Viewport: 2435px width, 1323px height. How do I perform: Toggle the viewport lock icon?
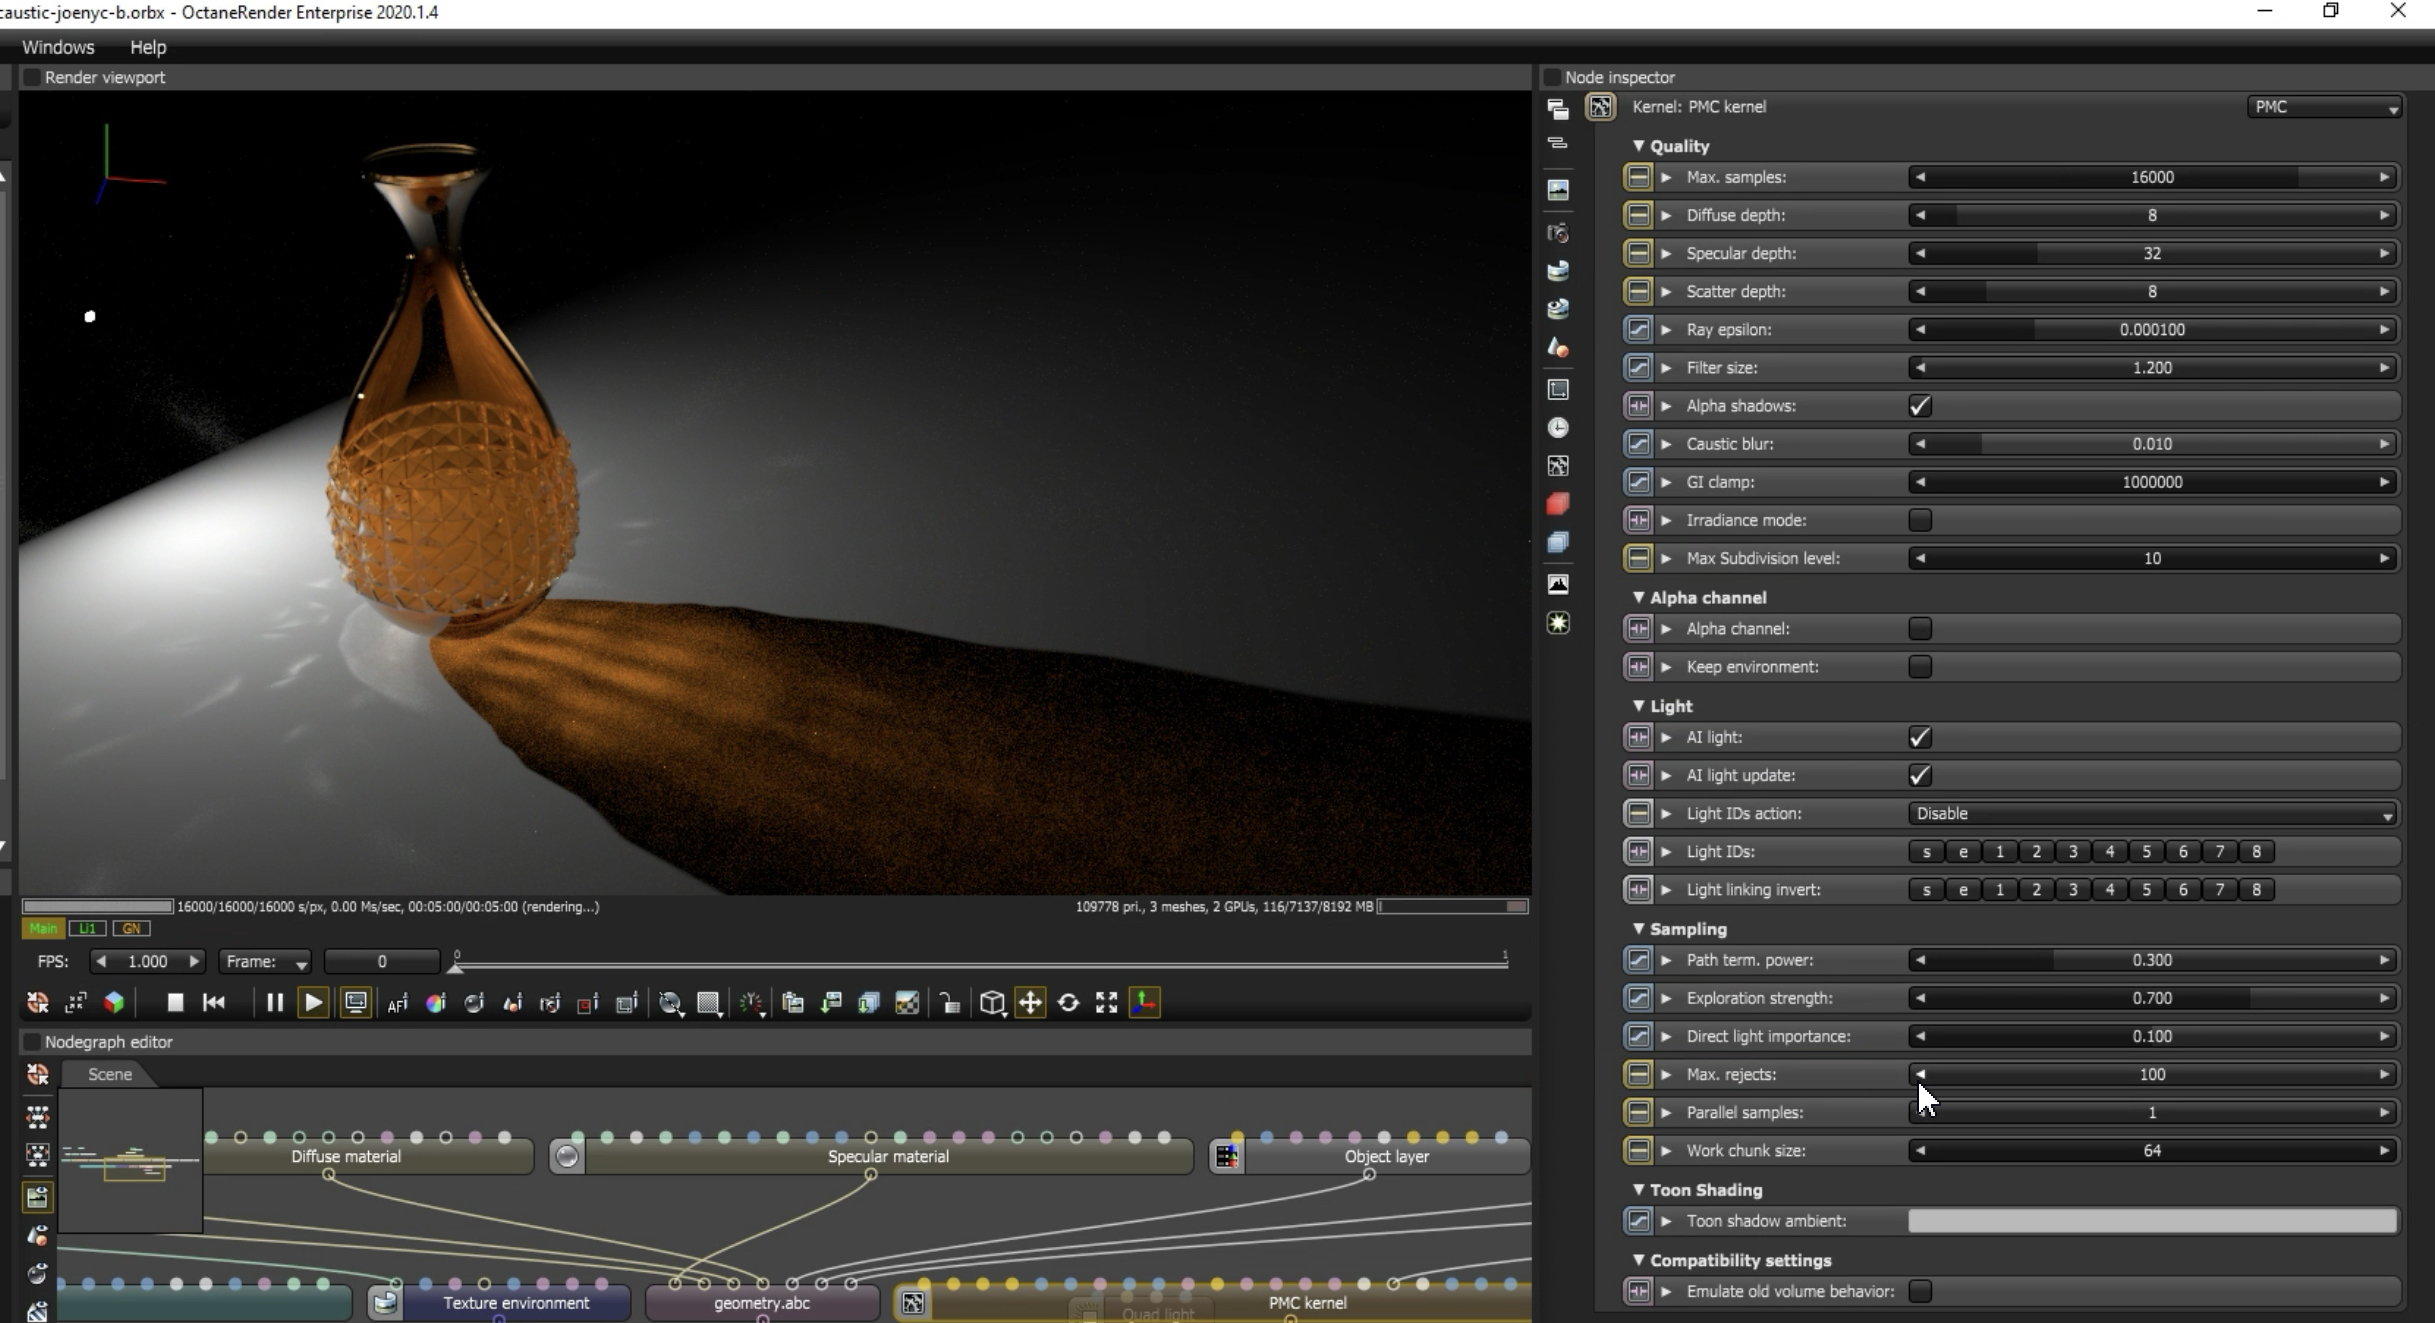click(x=949, y=1003)
